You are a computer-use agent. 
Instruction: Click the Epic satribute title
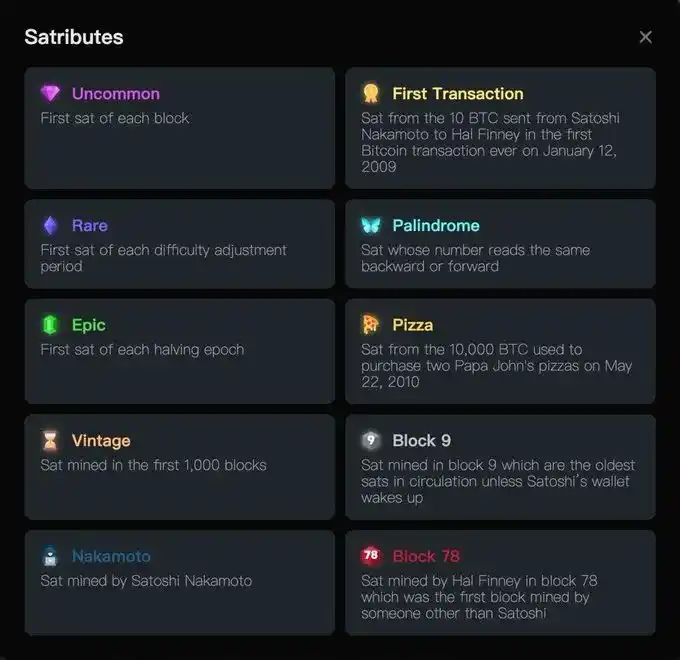[x=88, y=325]
